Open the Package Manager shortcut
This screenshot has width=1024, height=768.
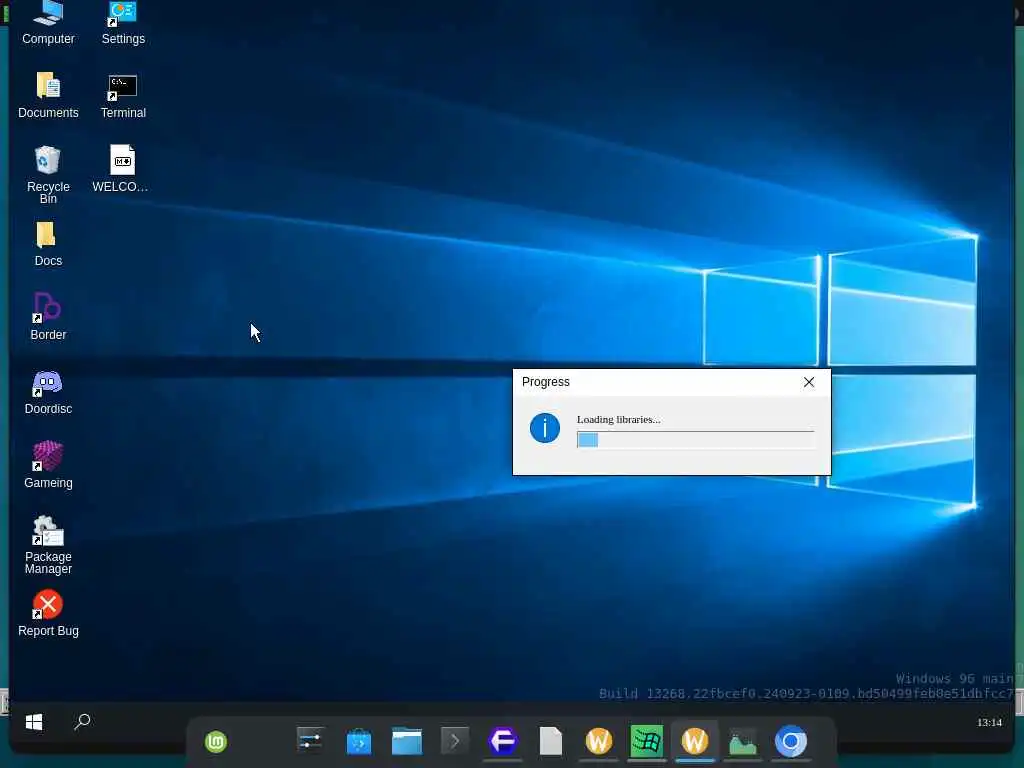click(48, 545)
